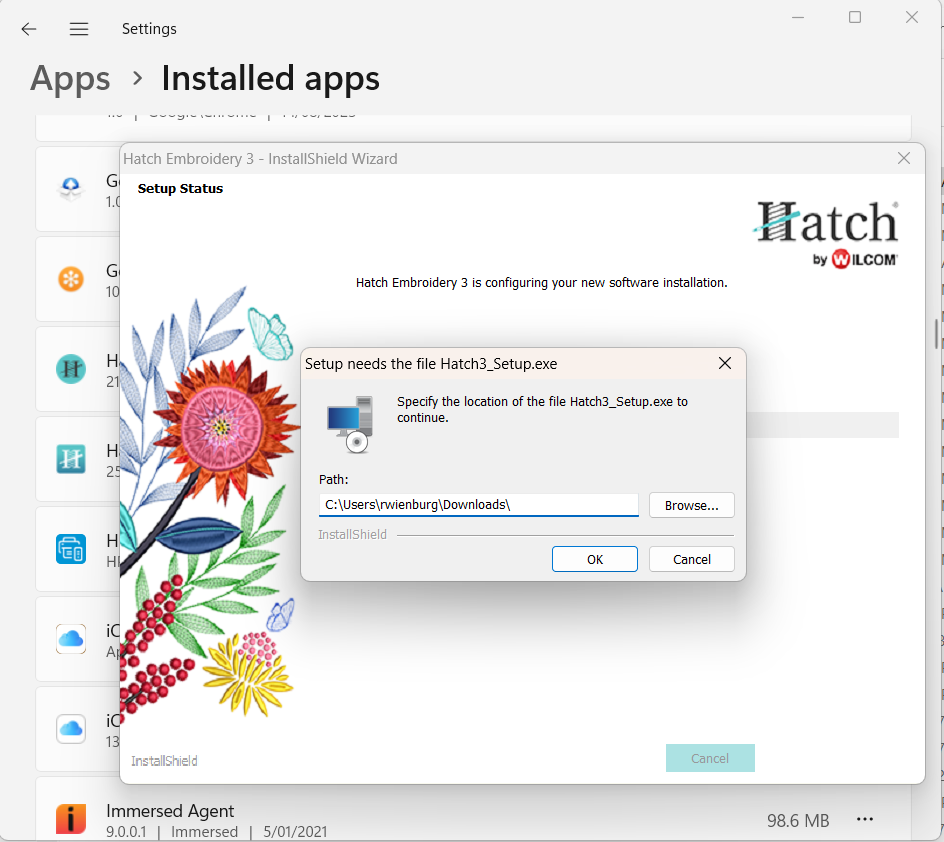Click the Installed apps breadcrumb heading
The image size is (944, 842).
[x=270, y=78]
